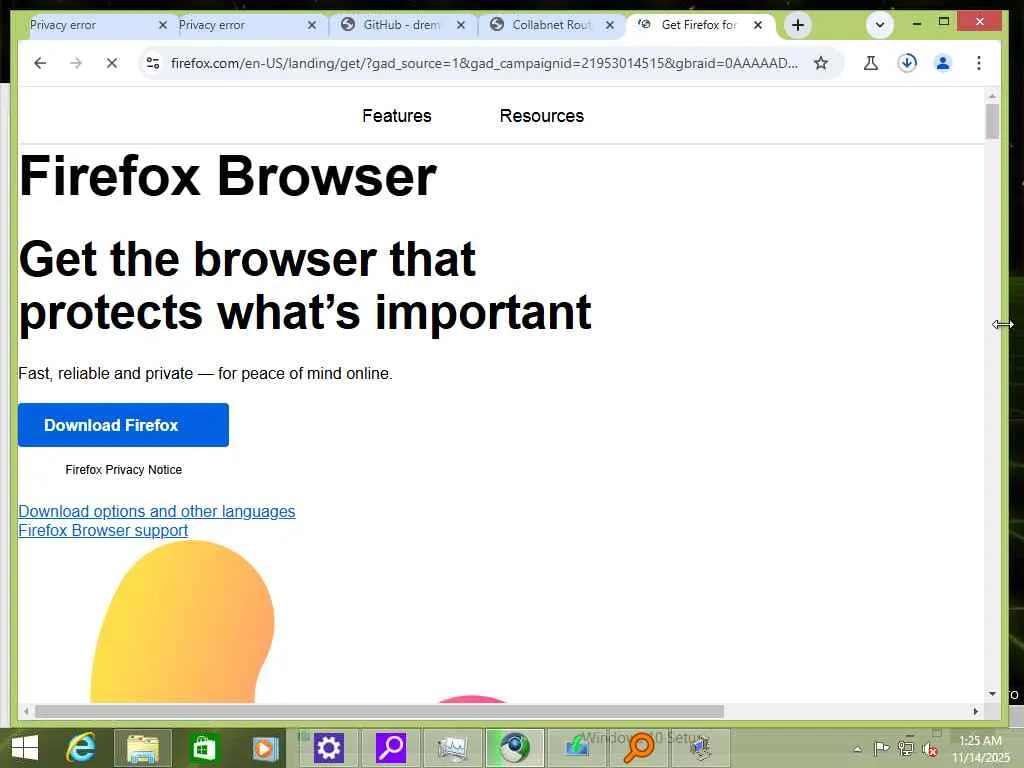Open the Features menu
This screenshot has width=1024, height=768.
click(397, 116)
